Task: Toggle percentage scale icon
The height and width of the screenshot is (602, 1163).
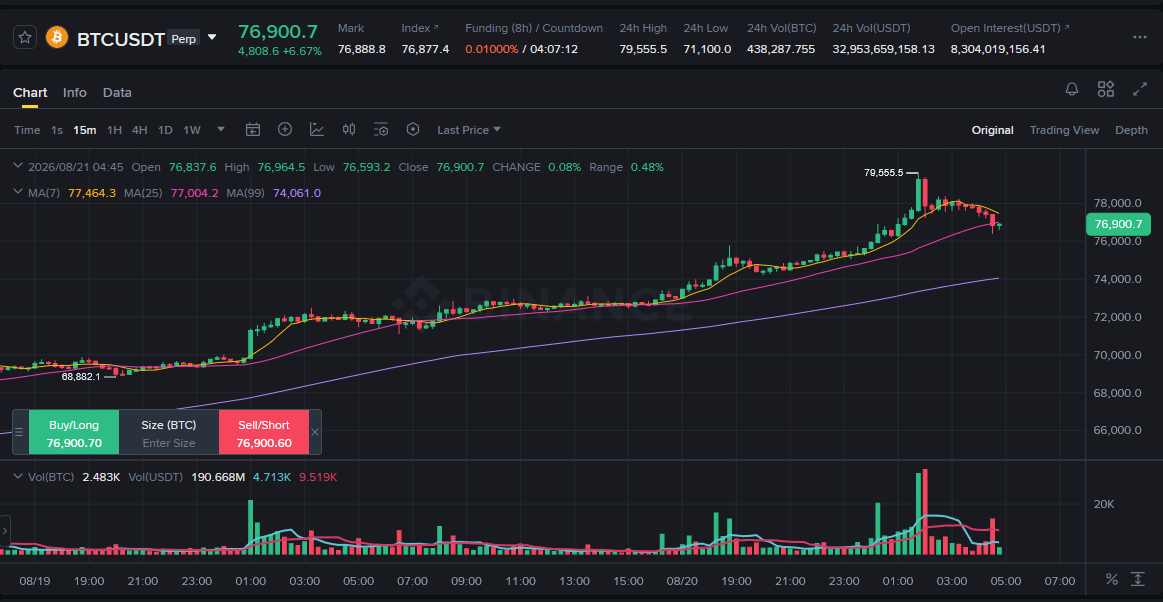Action: [x=1112, y=578]
